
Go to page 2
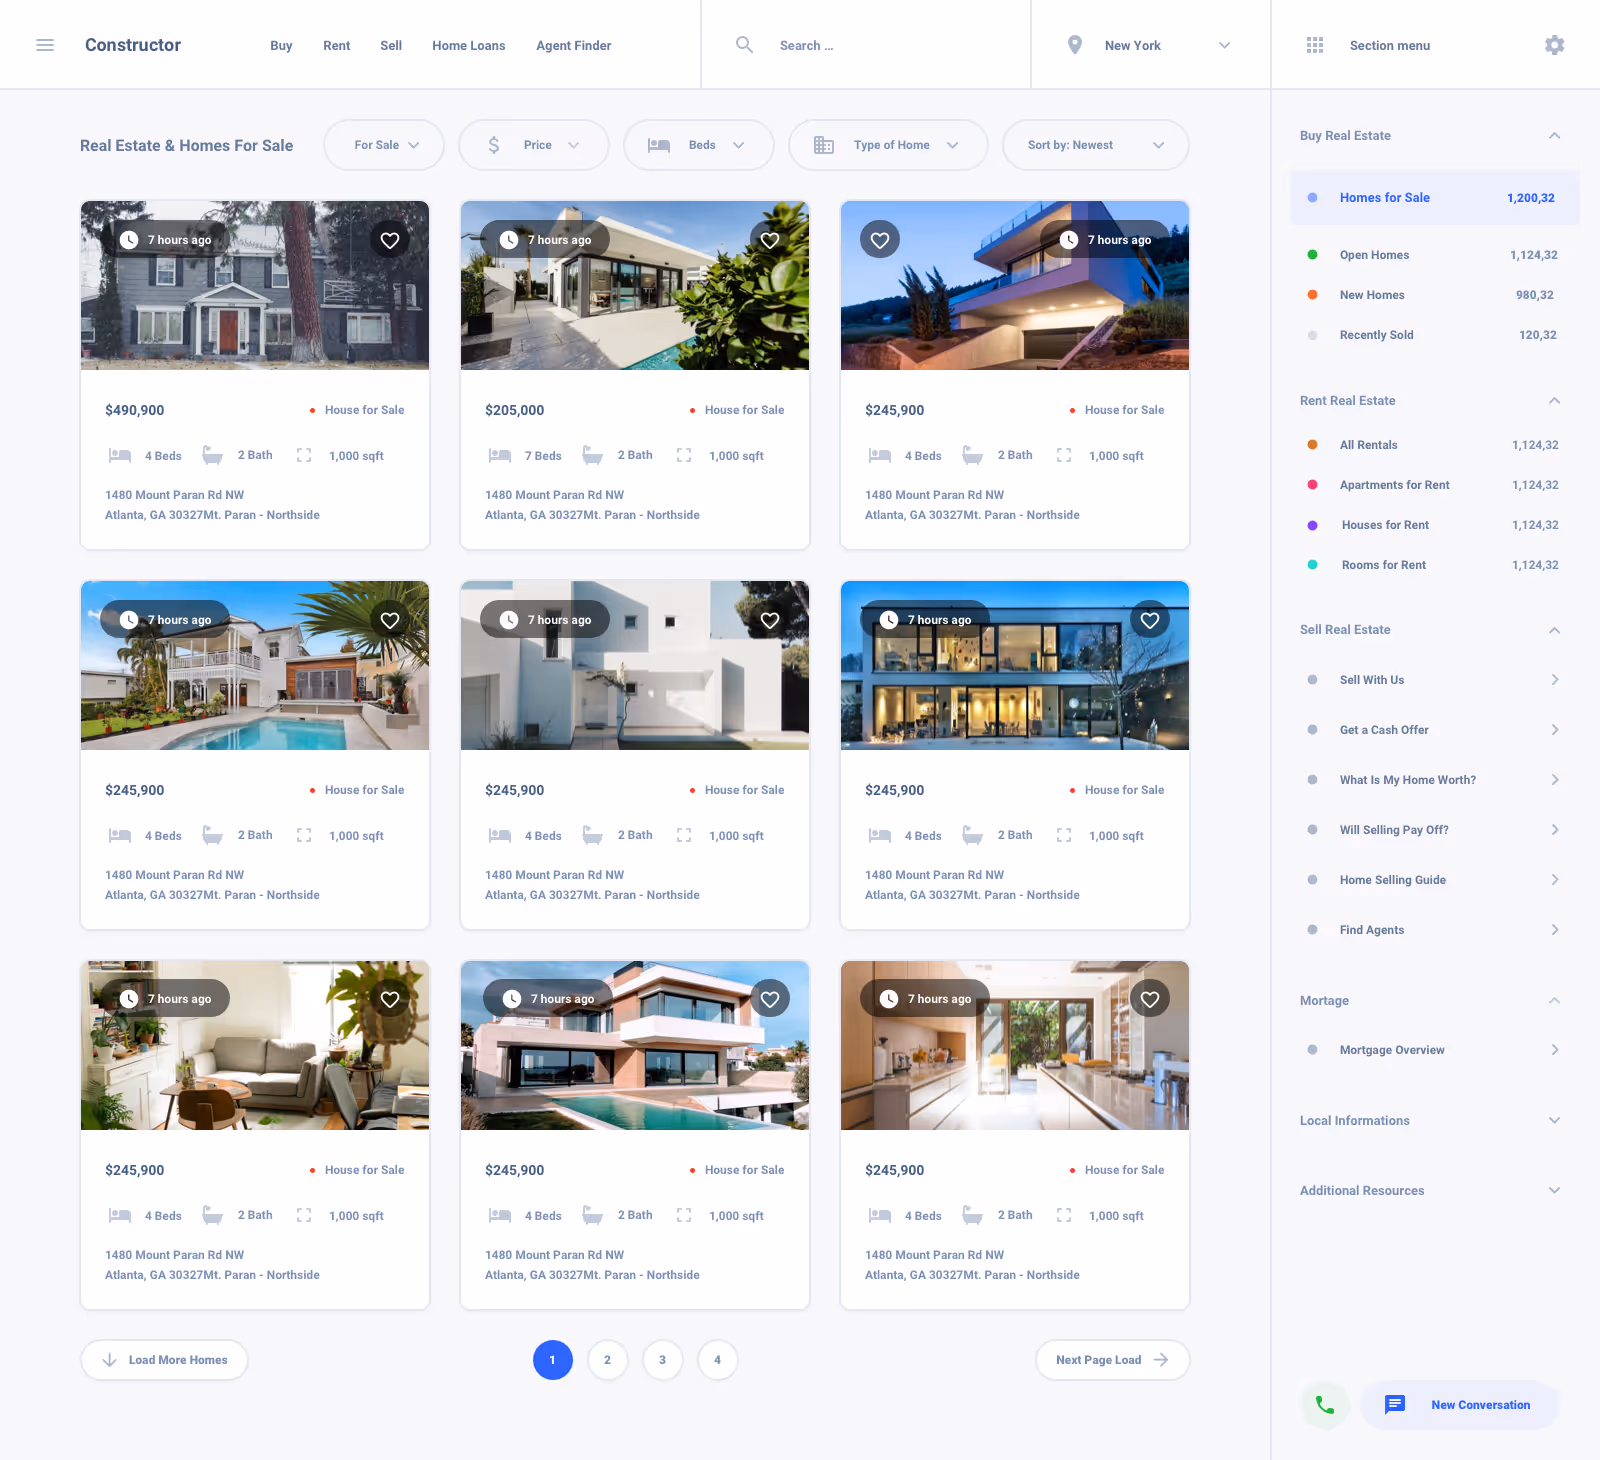pos(607,1360)
